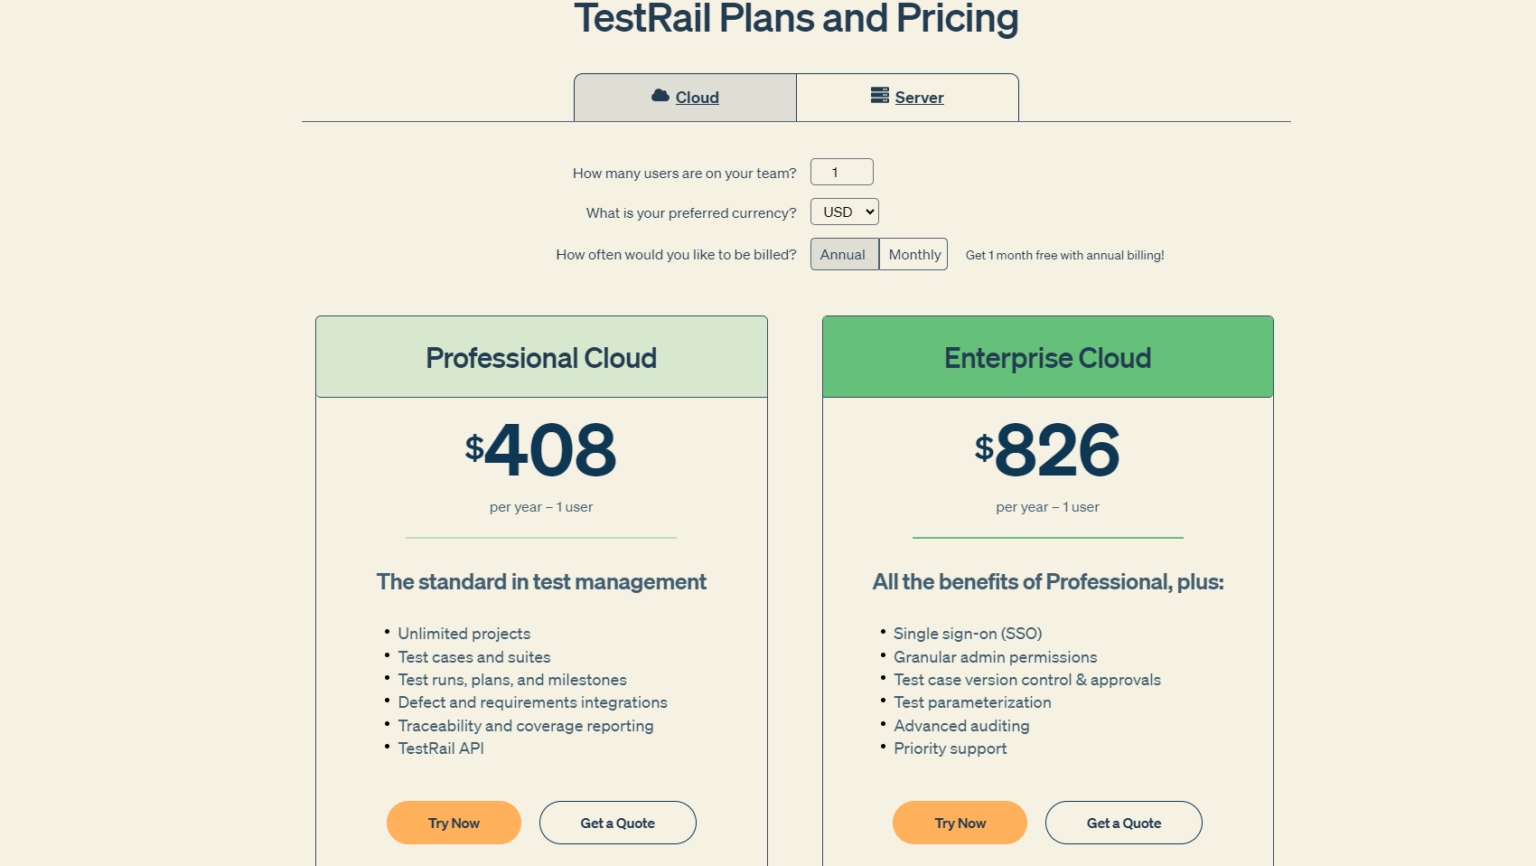Click the Single sign-on (SSO) feature item
1536x866 pixels.
coord(967,634)
